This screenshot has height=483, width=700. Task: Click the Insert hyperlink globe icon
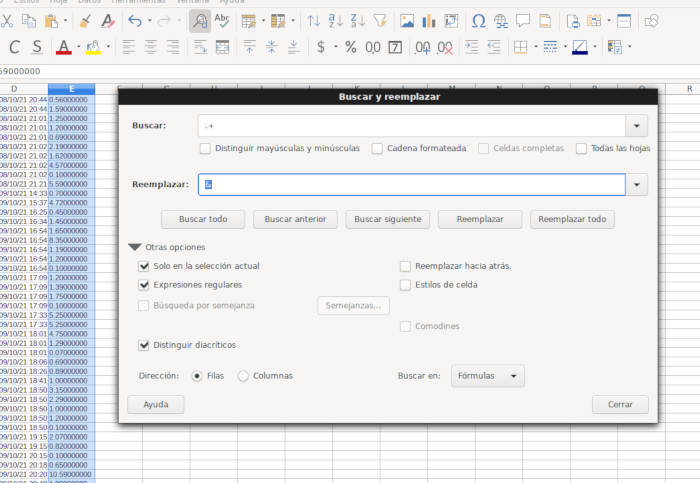[501, 21]
